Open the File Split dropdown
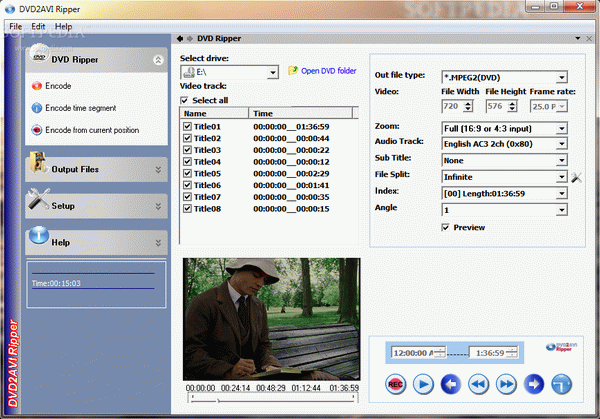 coord(561,177)
